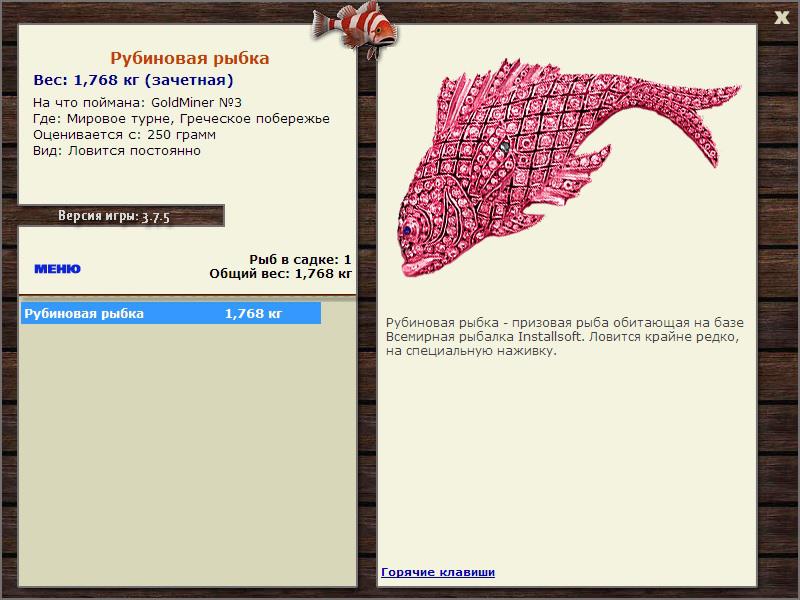
Task: Click the 1,768 кг weight in the list row
Action: 253,313
